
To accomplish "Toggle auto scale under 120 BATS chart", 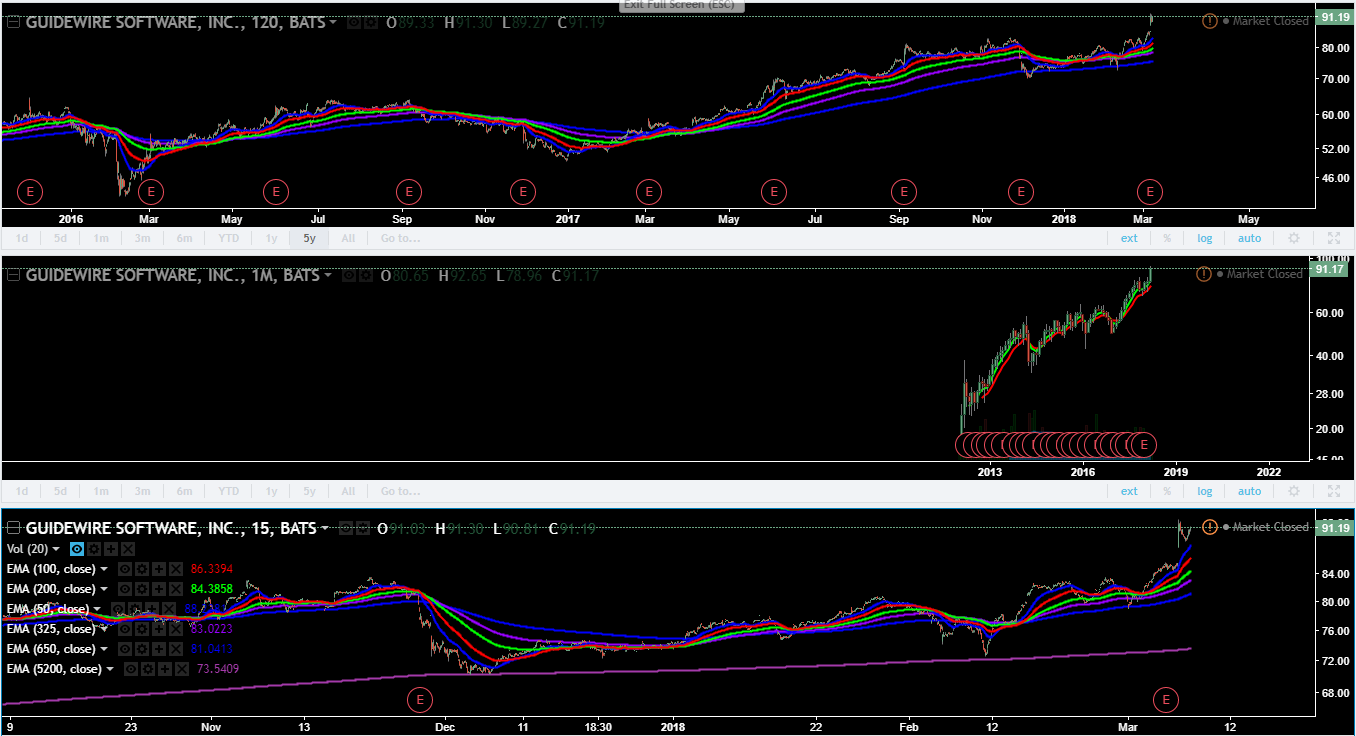I will [x=1250, y=238].
